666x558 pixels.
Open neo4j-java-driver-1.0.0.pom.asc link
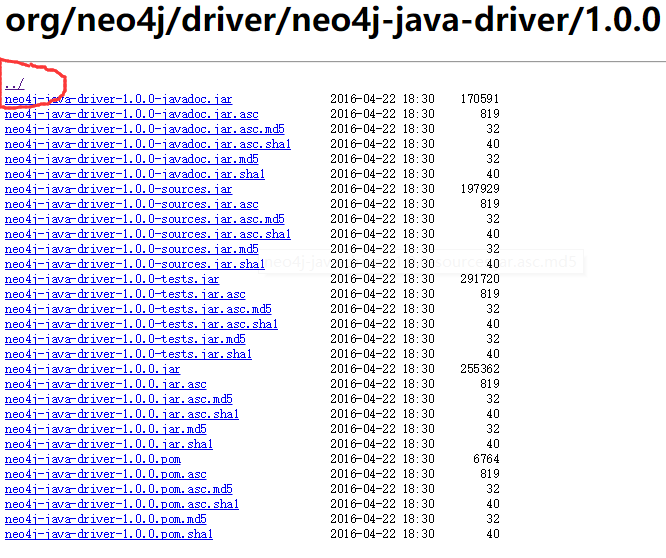pos(105,474)
